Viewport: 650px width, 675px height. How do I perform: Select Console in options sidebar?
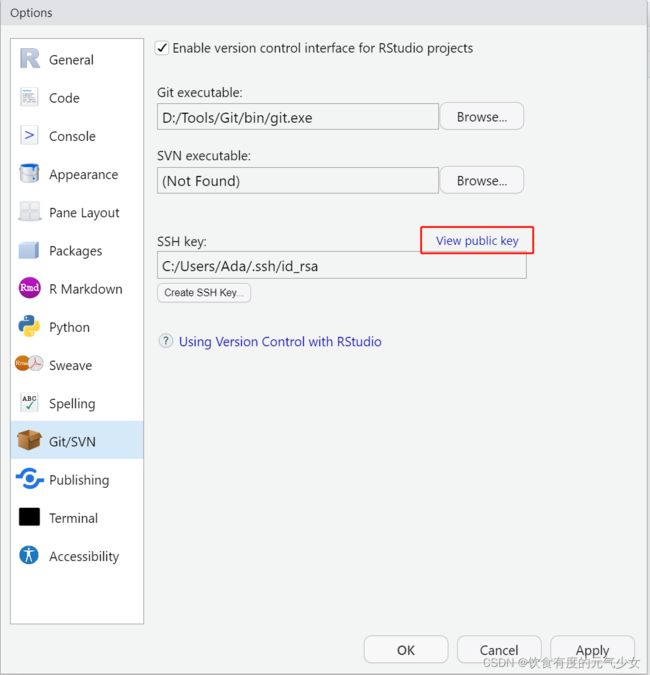tap(72, 136)
